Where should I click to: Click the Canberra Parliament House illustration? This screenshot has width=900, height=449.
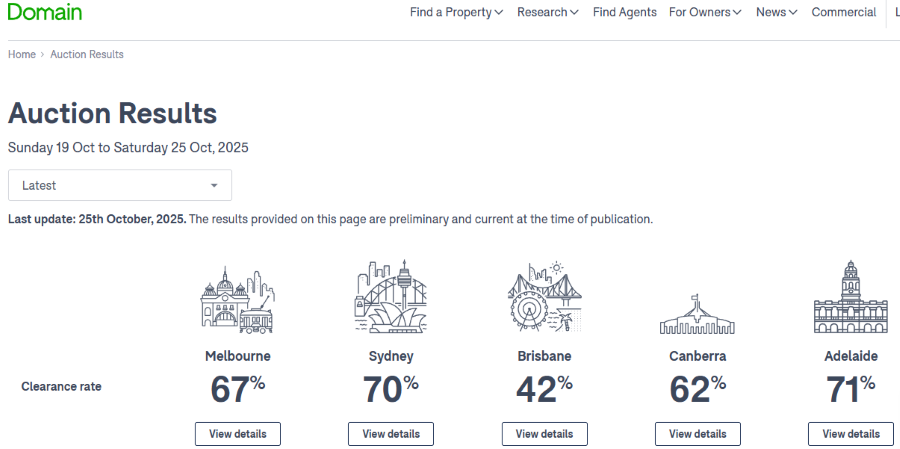pos(697,314)
